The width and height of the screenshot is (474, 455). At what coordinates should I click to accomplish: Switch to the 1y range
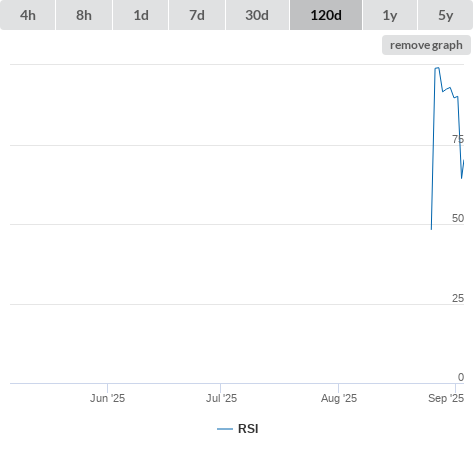390,15
